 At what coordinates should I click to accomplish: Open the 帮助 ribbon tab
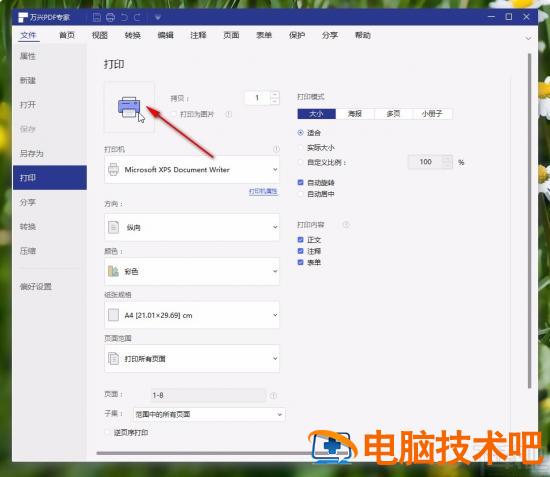tap(363, 35)
